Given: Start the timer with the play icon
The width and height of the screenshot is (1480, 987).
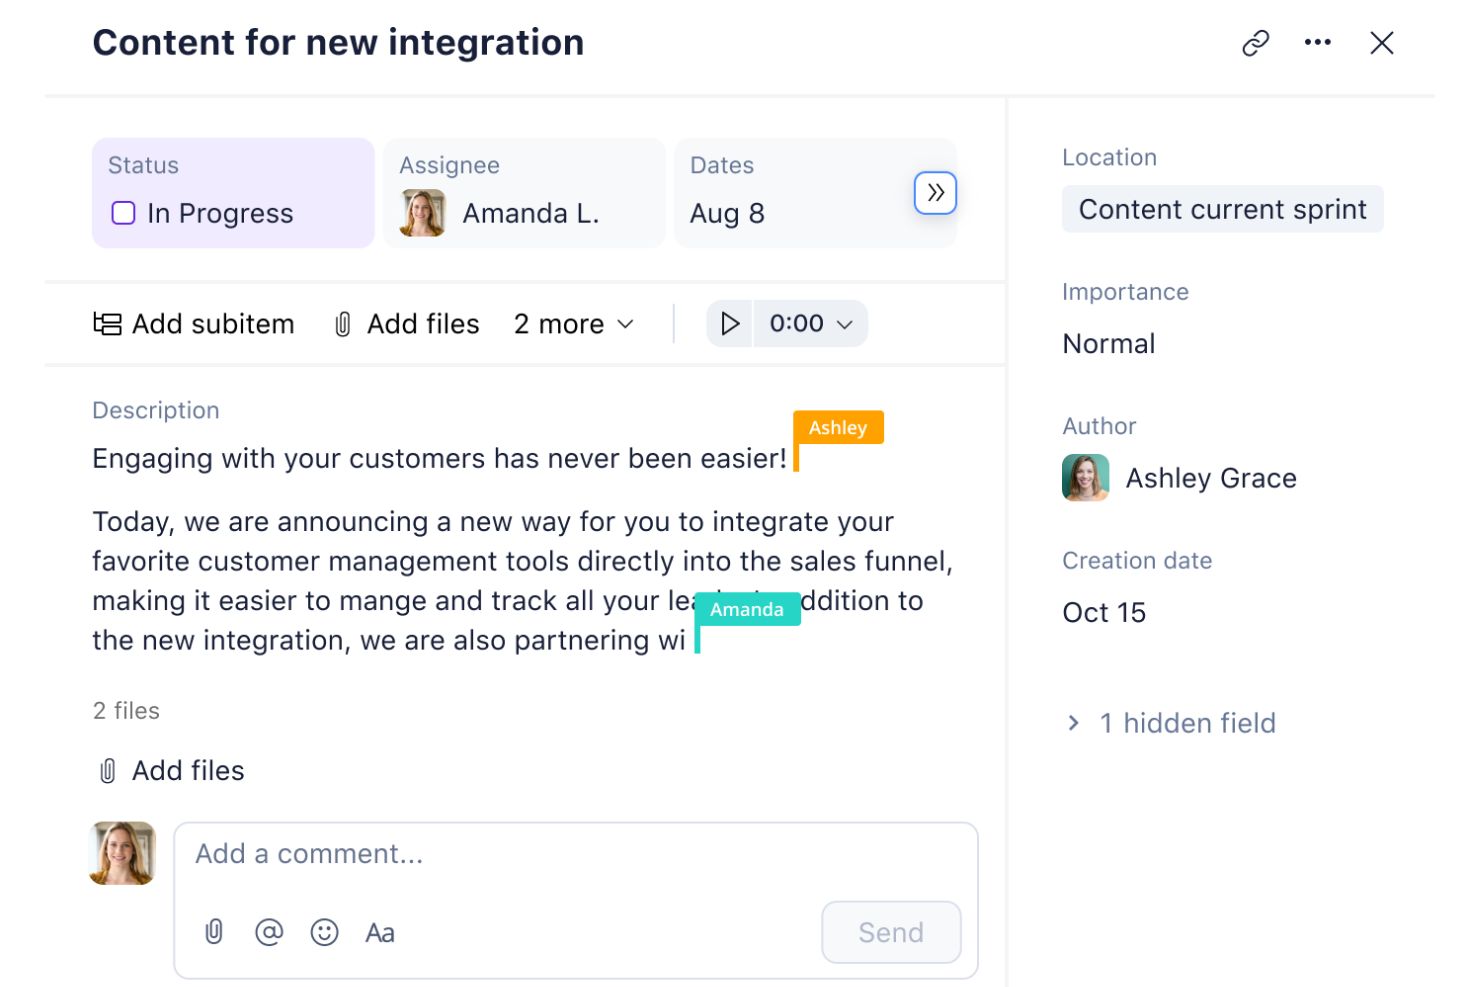Looking at the screenshot, I should 729,323.
